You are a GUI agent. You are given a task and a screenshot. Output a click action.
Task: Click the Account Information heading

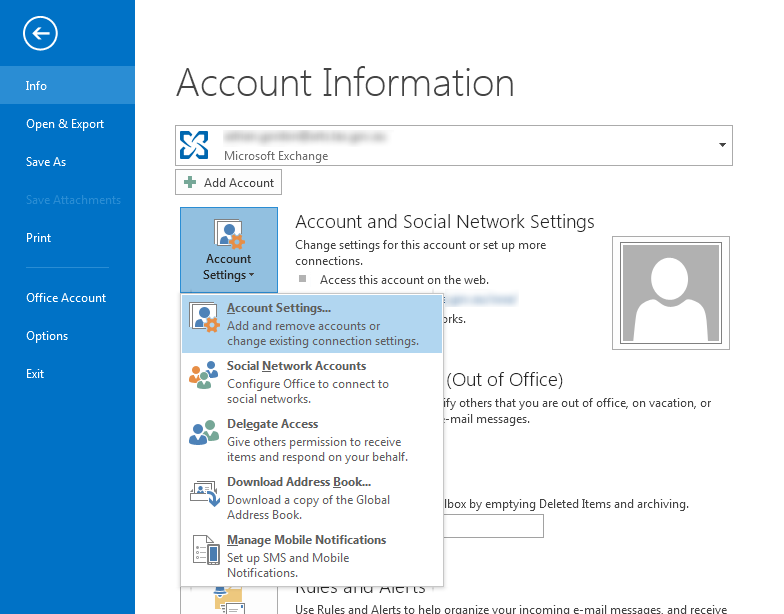click(x=345, y=82)
